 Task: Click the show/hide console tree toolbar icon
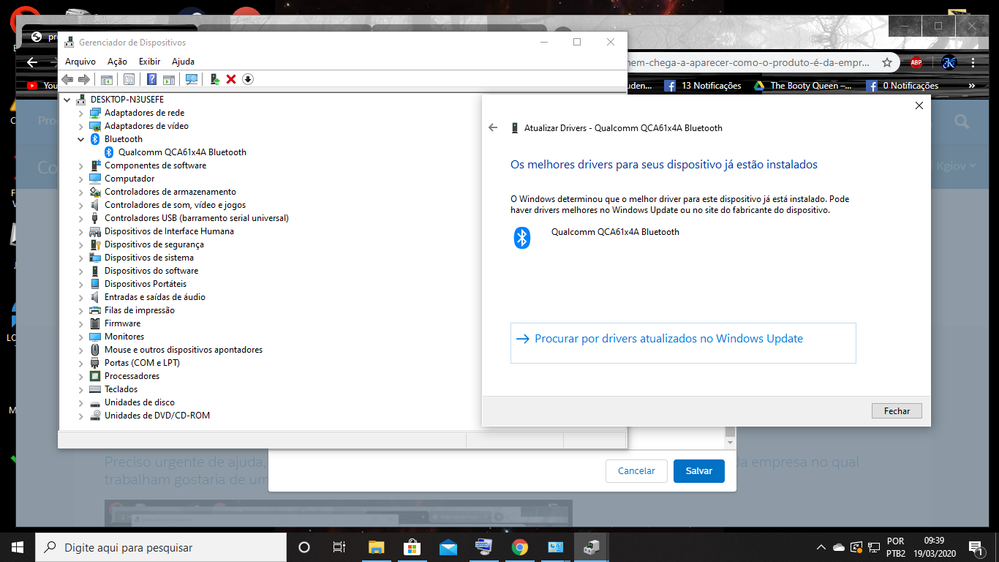tap(106, 79)
